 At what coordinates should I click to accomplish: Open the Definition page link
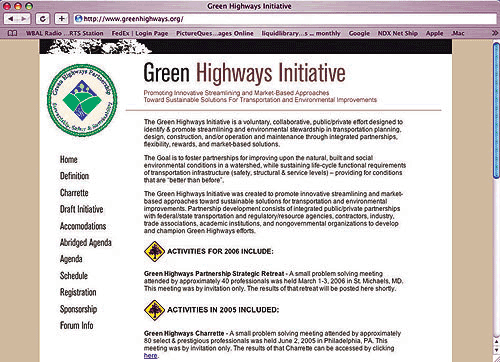point(74,176)
